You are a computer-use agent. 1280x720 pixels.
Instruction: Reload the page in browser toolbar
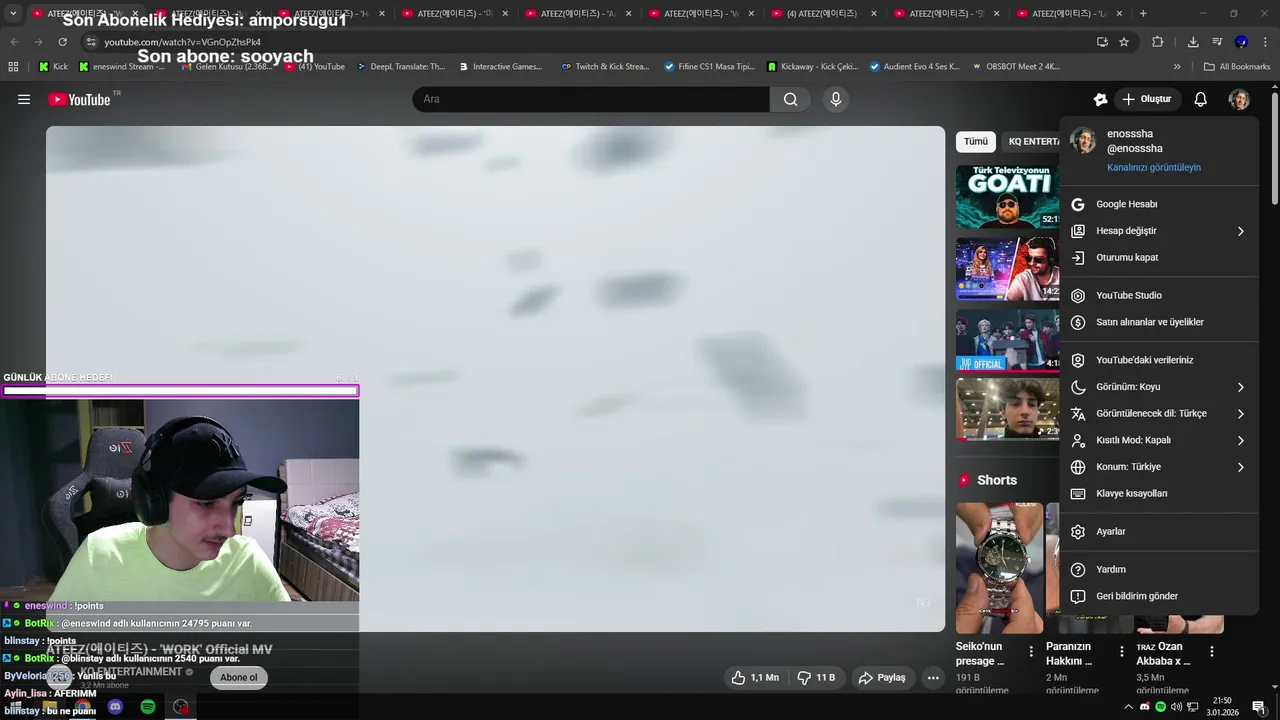tap(62, 42)
